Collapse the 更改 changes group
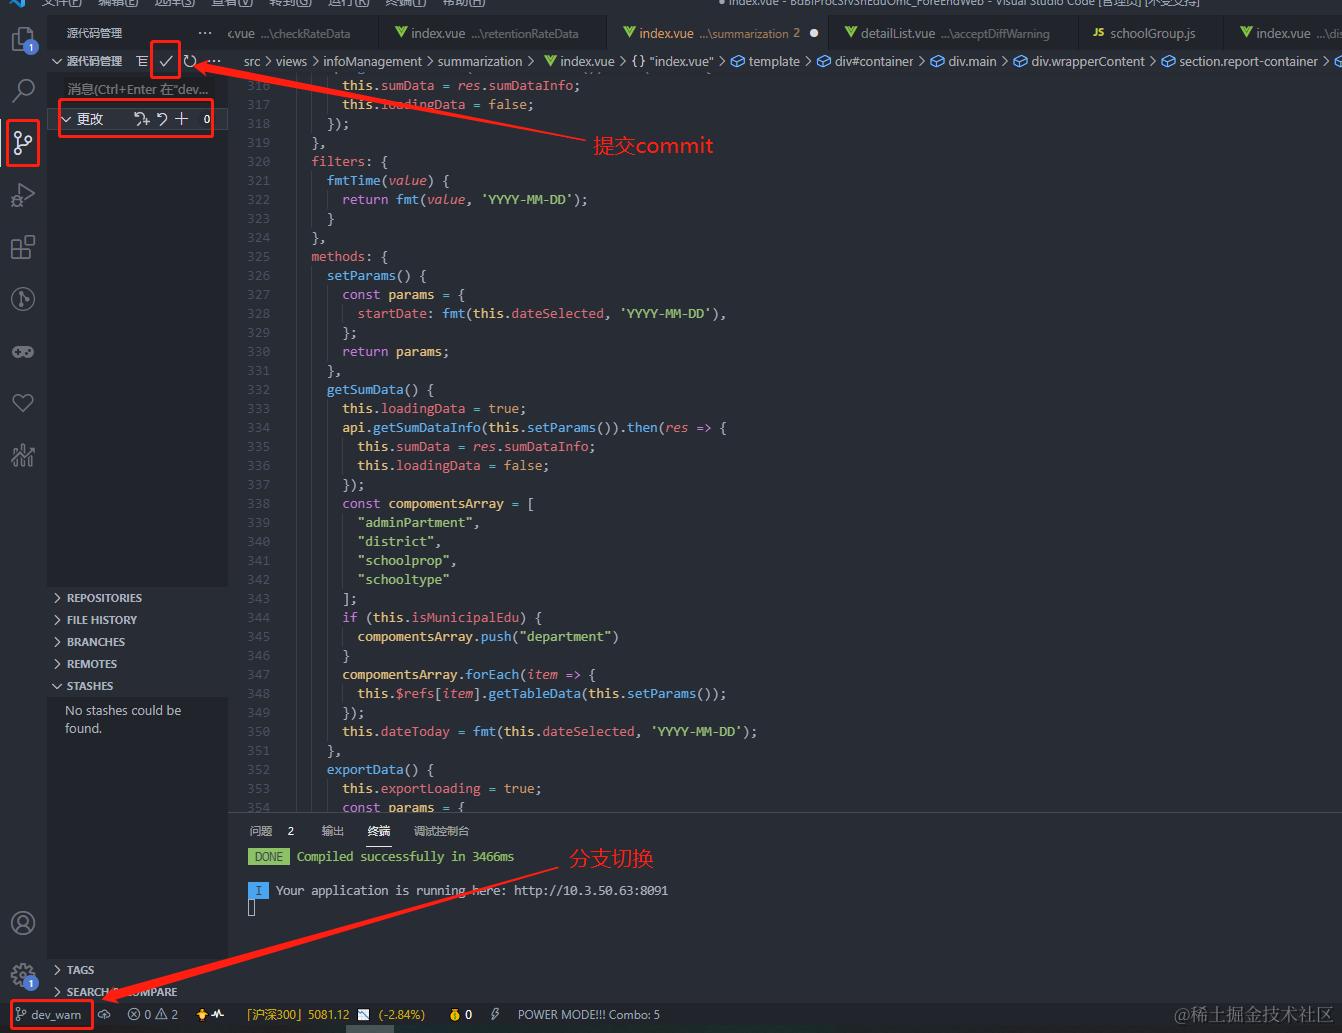Screen dimensions: 1342x1033 [x=67, y=119]
